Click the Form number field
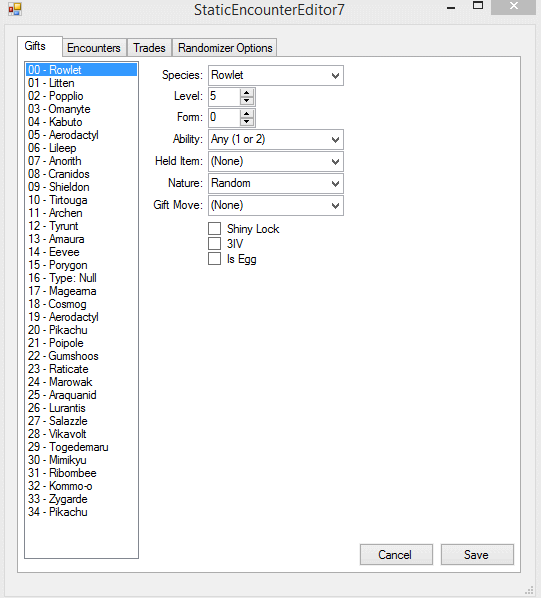Image resolution: width=541 pixels, height=598 pixels. coord(224,117)
